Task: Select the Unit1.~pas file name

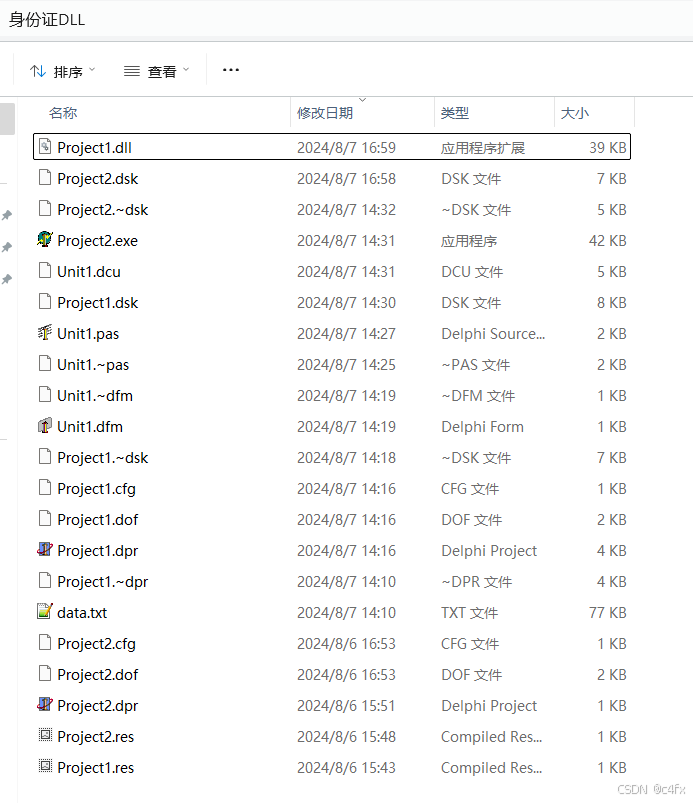Action: (93, 365)
